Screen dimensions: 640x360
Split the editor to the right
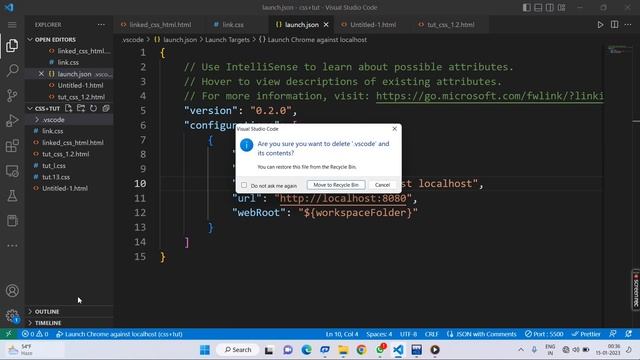(x=614, y=24)
